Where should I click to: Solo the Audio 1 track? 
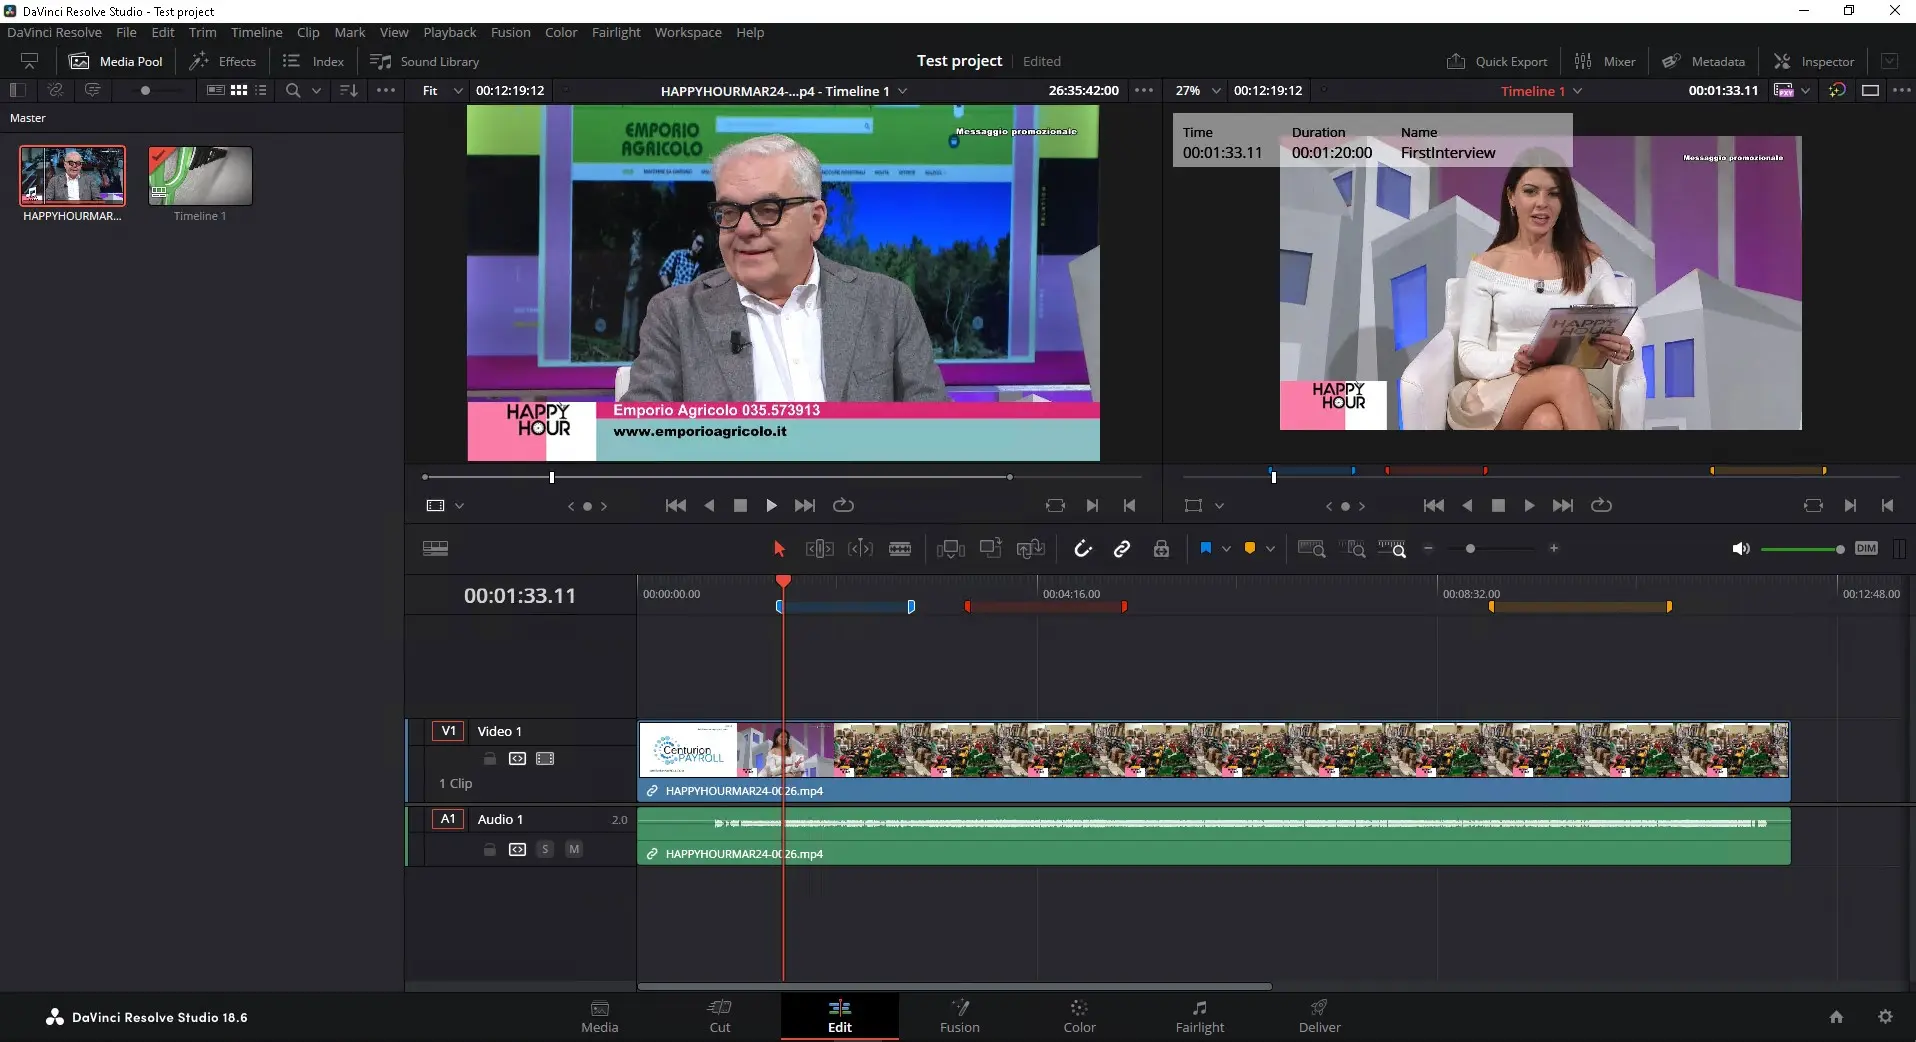pos(545,849)
